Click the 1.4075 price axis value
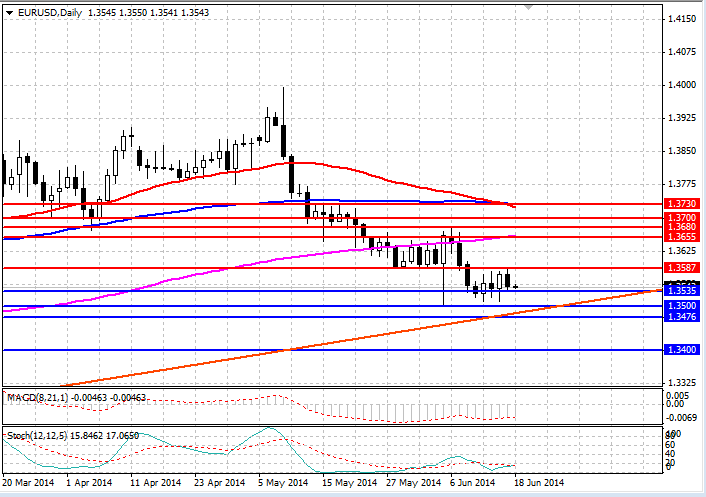 pyautogui.click(x=682, y=52)
